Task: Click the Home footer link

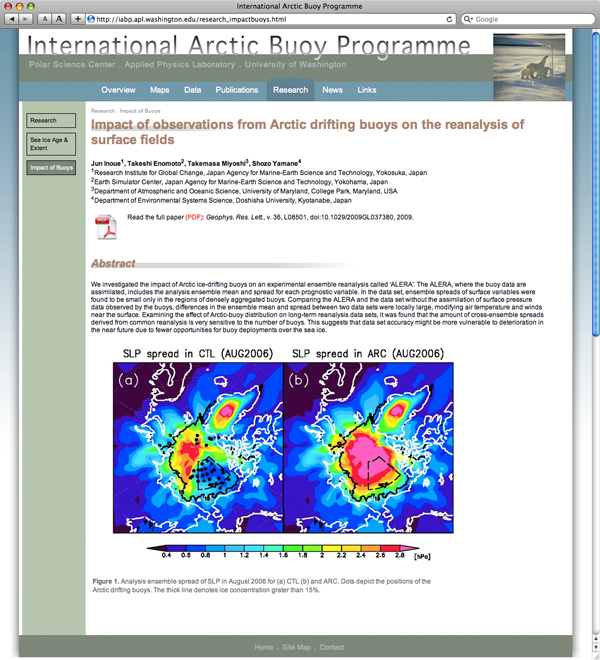Action: [264, 647]
